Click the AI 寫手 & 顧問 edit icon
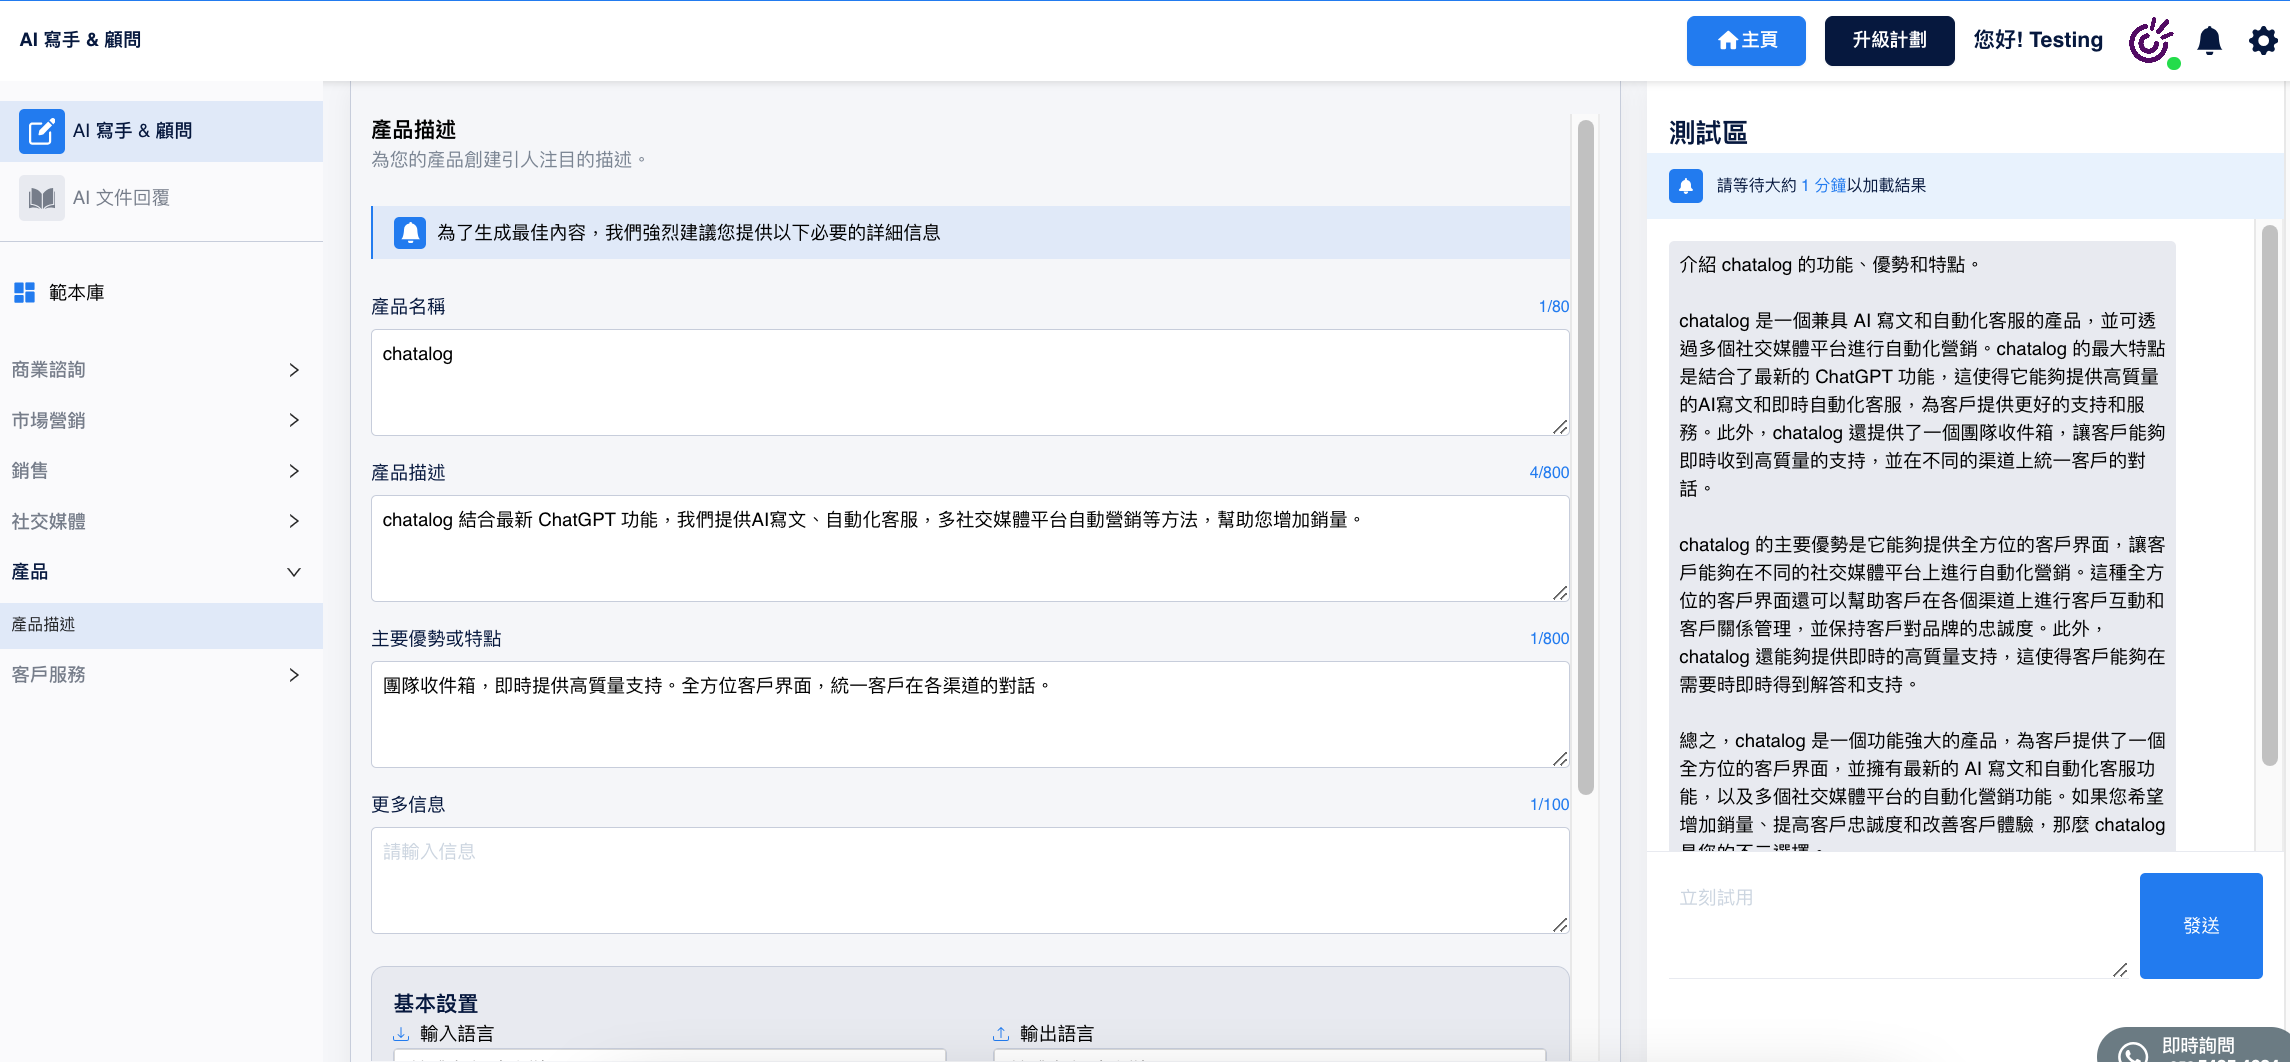 (x=41, y=131)
